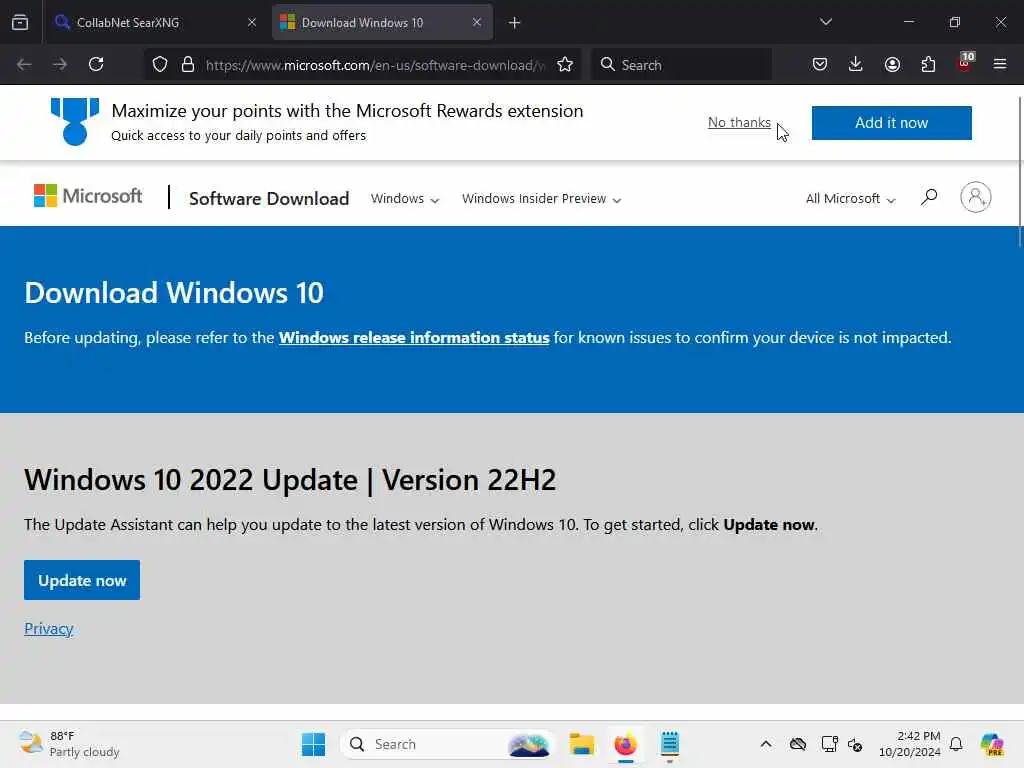Close the Download Windows 10 tab
The width and height of the screenshot is (1024, 768).
(477, 22)
